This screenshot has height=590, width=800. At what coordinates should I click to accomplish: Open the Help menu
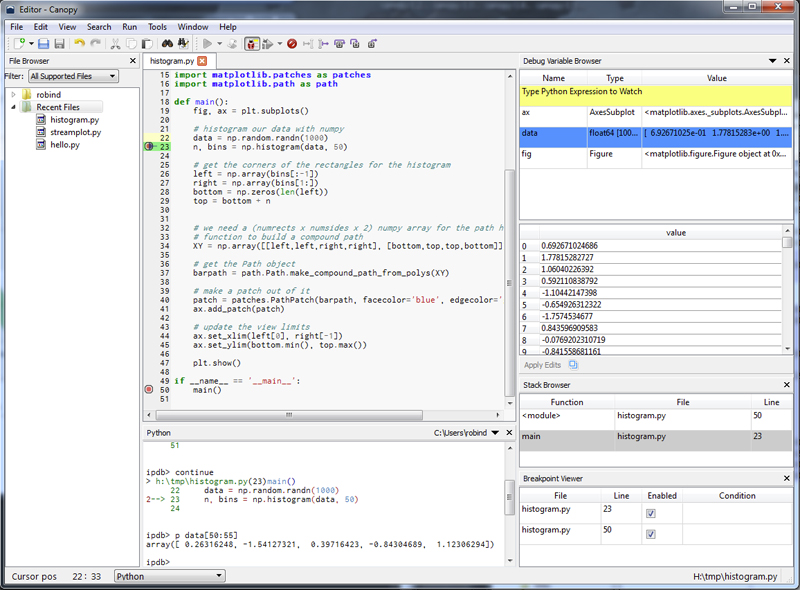pyautogui.click(x=228, y=27)
